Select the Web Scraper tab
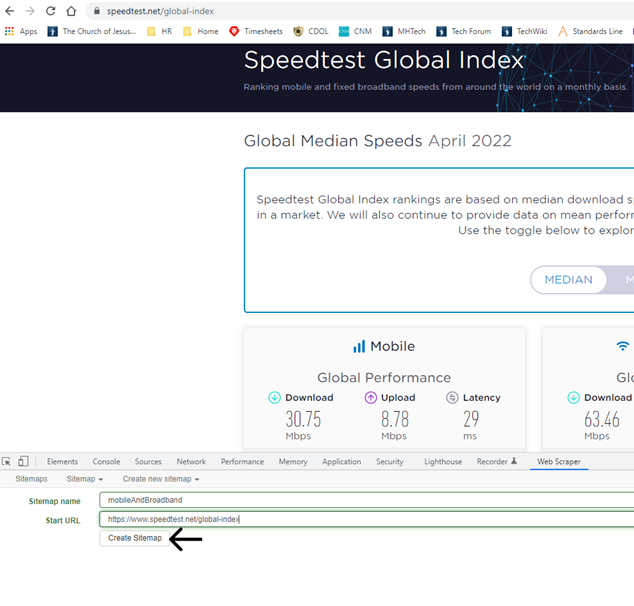Image resolution: width=634 pixels, height=606 pixels. [559, 462]
